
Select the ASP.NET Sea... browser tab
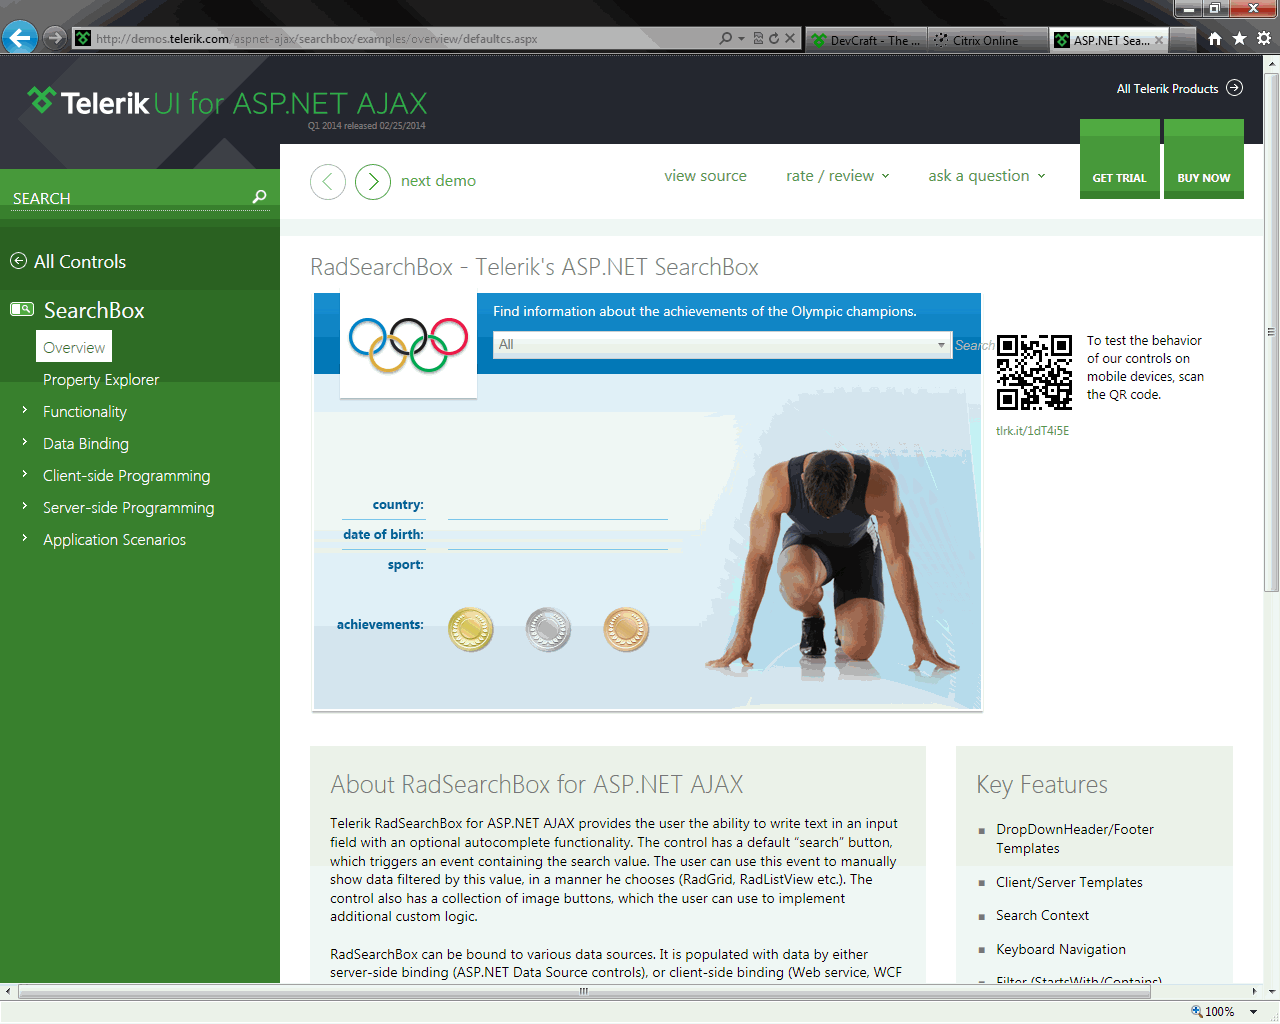[x=1109, y=40]
